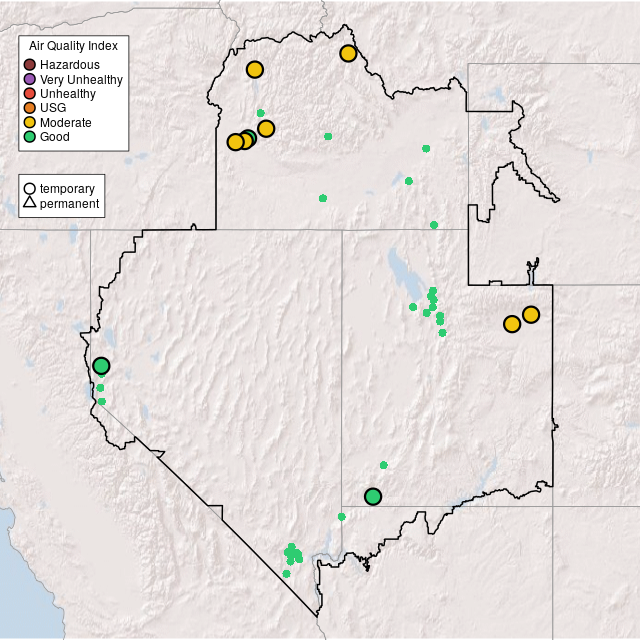The height and width of the screenshot is (640, 640).
Task: Click the red Unhealthy legend swatch
Action: [x=30, y=93]
